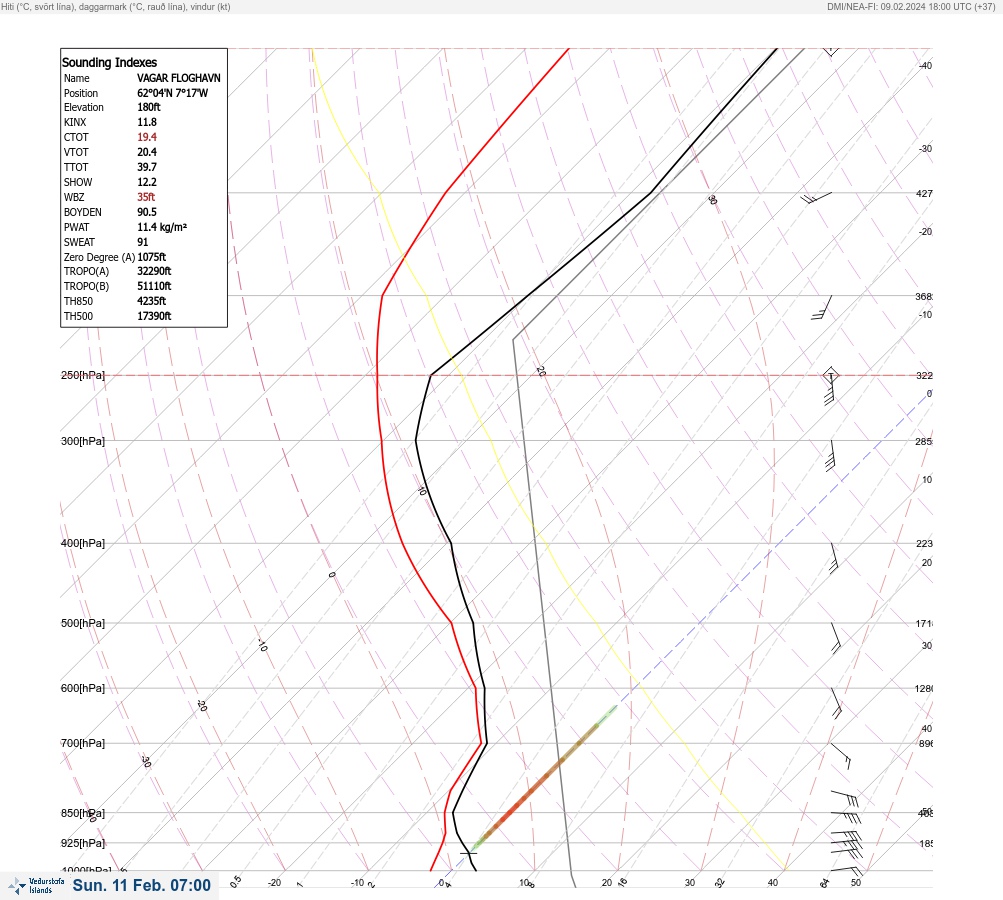Click the wind barb at 300 hPa level
1003x900 pixels.
click(831, 456)
